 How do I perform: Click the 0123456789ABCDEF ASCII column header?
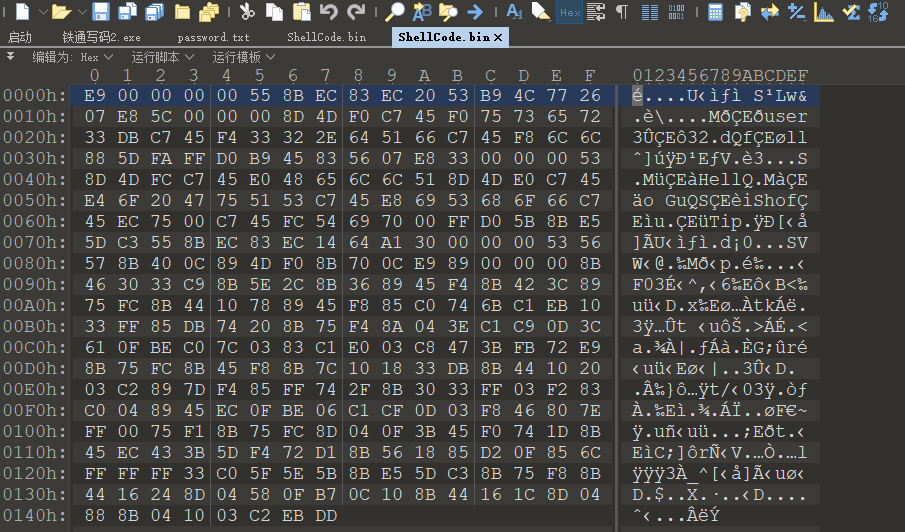tap(720, 75)
